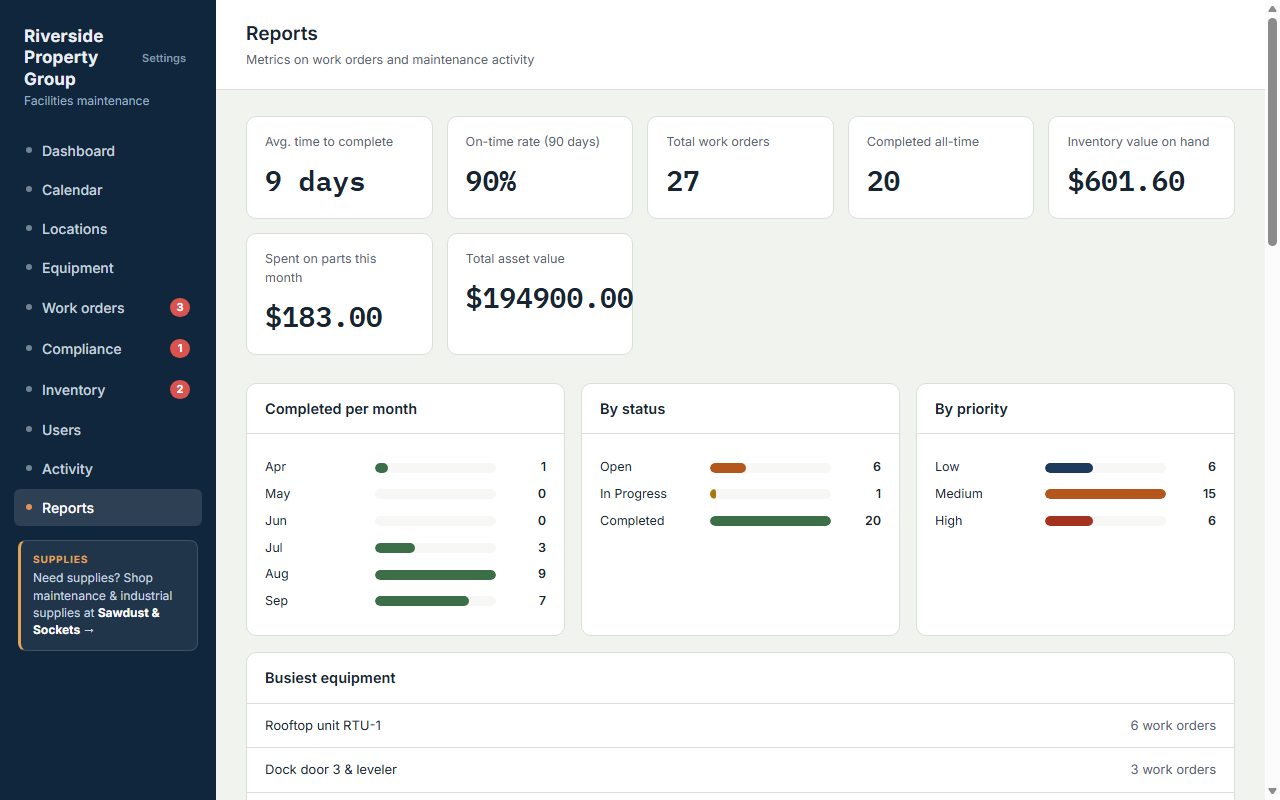Click the By status heading
The width and height of the screenshot is (1280, 800).
point(632,409)
